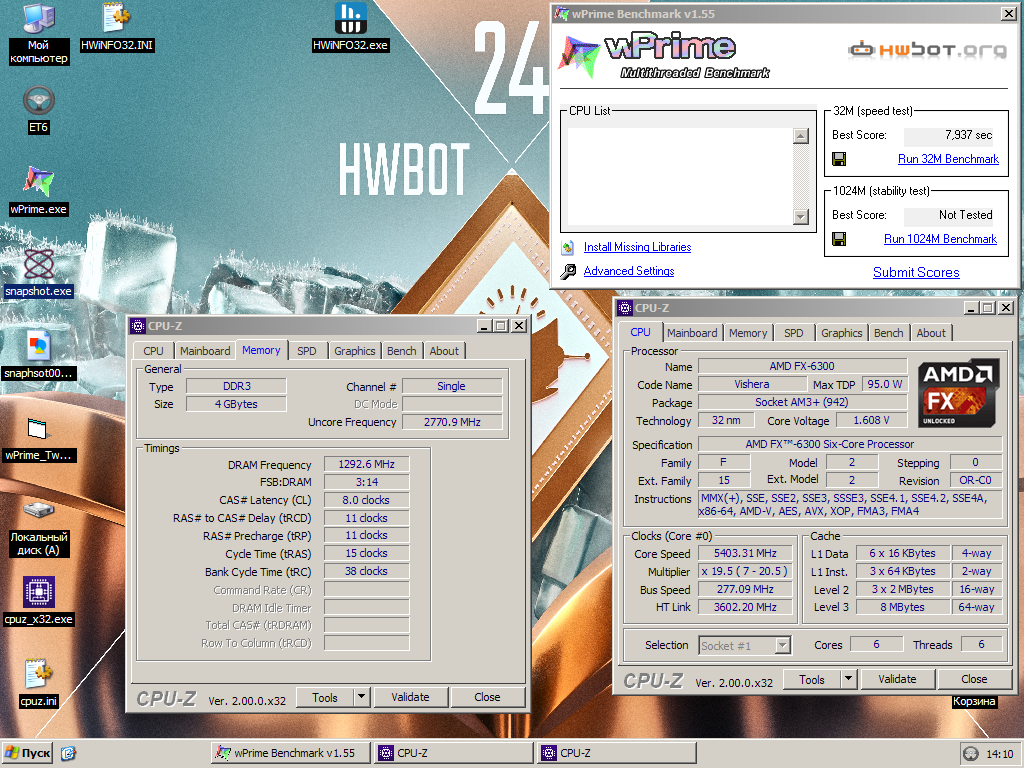This screenshot has width=1024, height=768.
Task: Expand Tools dropdown arrow in the Memory CPU-Z window
Action: point(362,697)
